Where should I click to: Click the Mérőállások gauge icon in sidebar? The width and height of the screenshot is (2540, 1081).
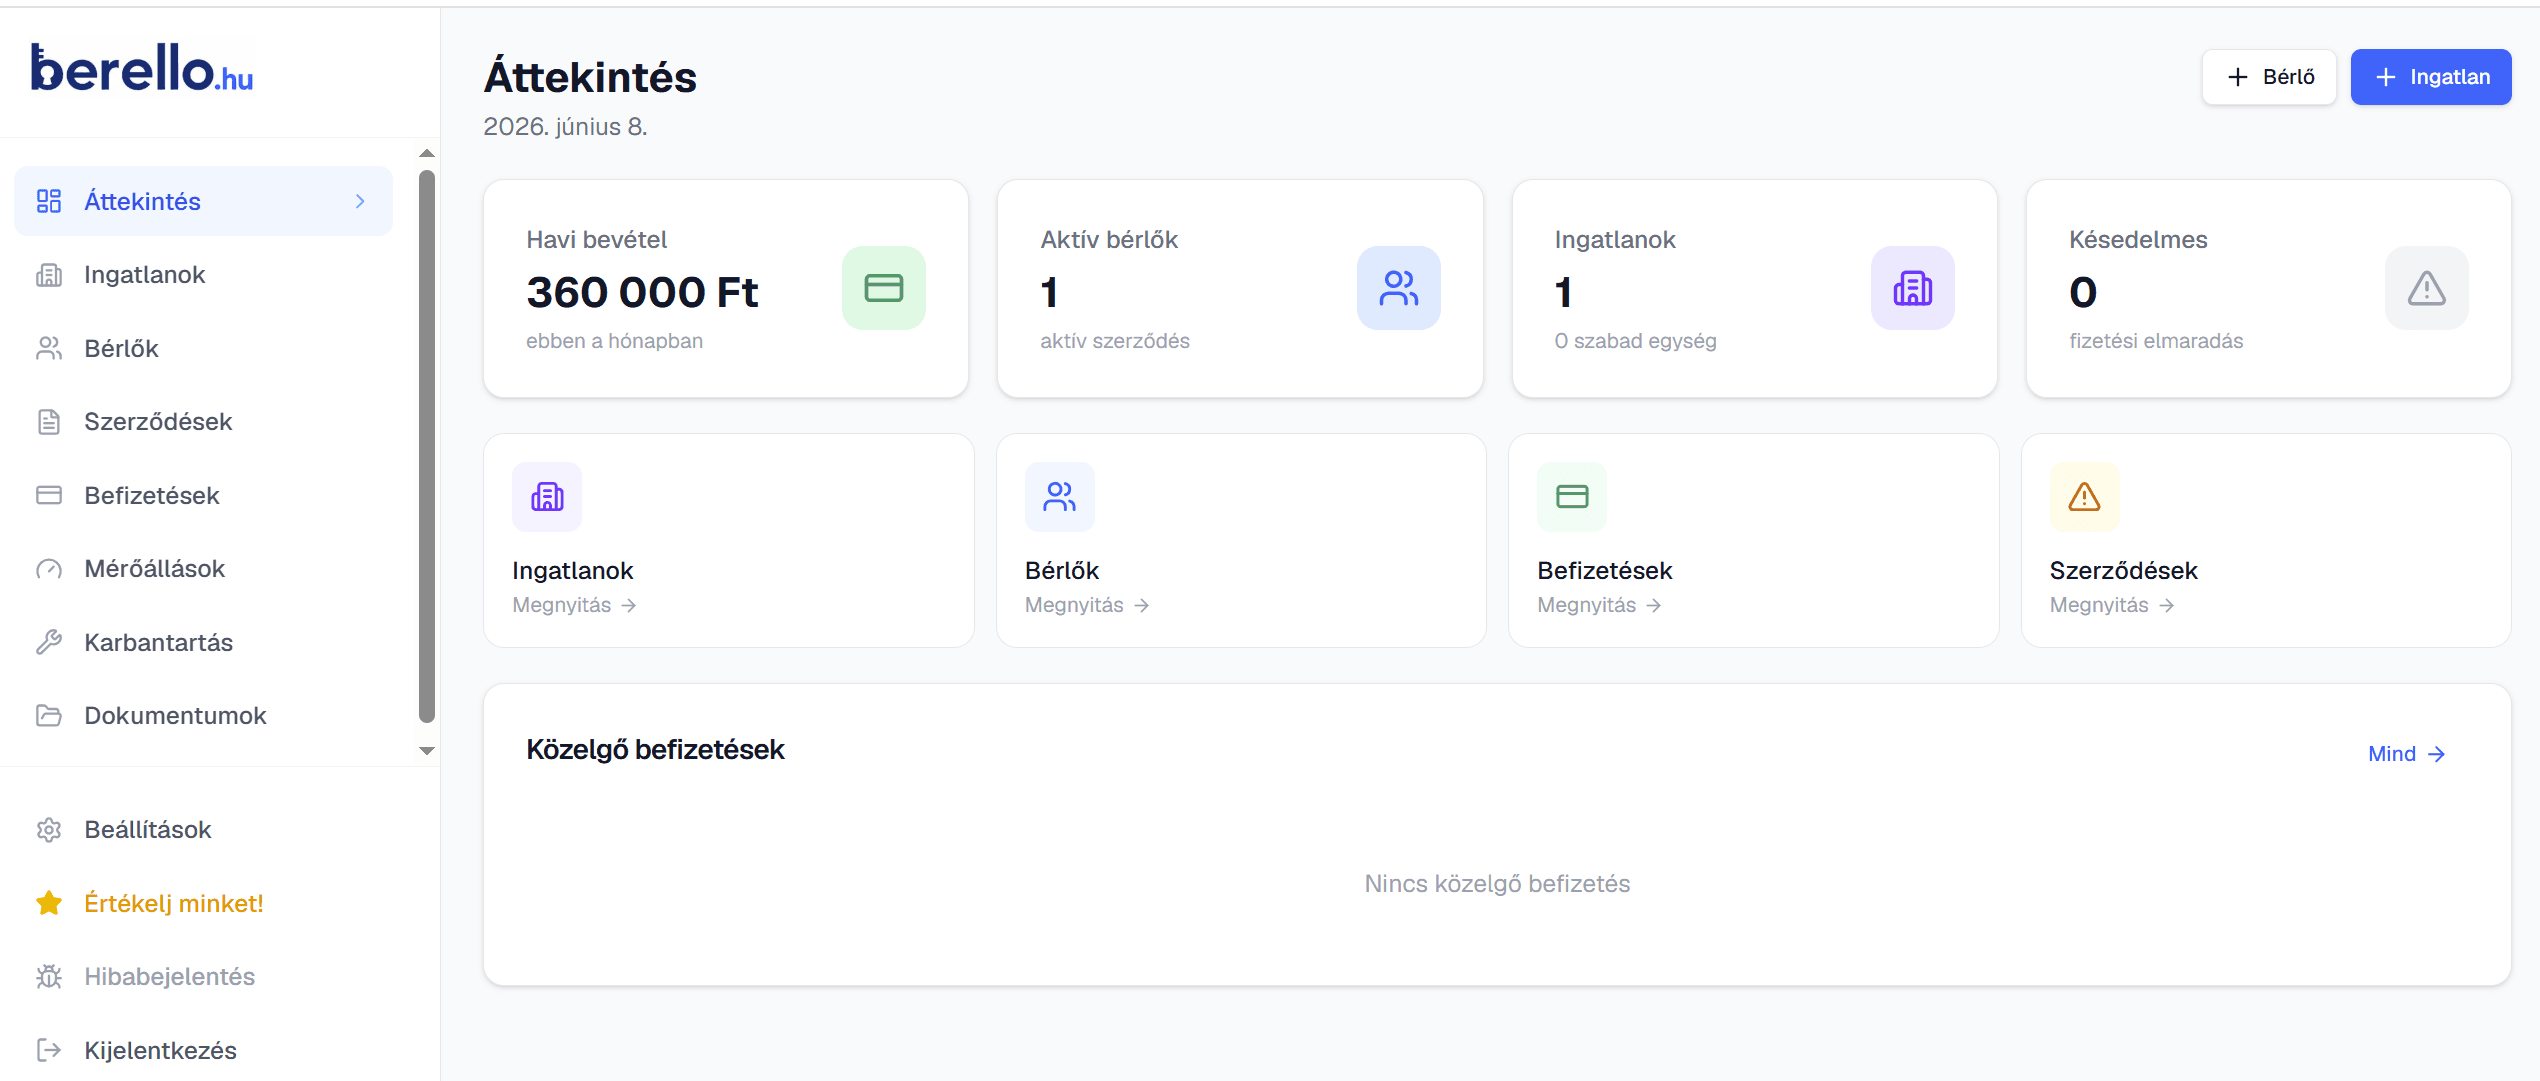pos(49,569)
